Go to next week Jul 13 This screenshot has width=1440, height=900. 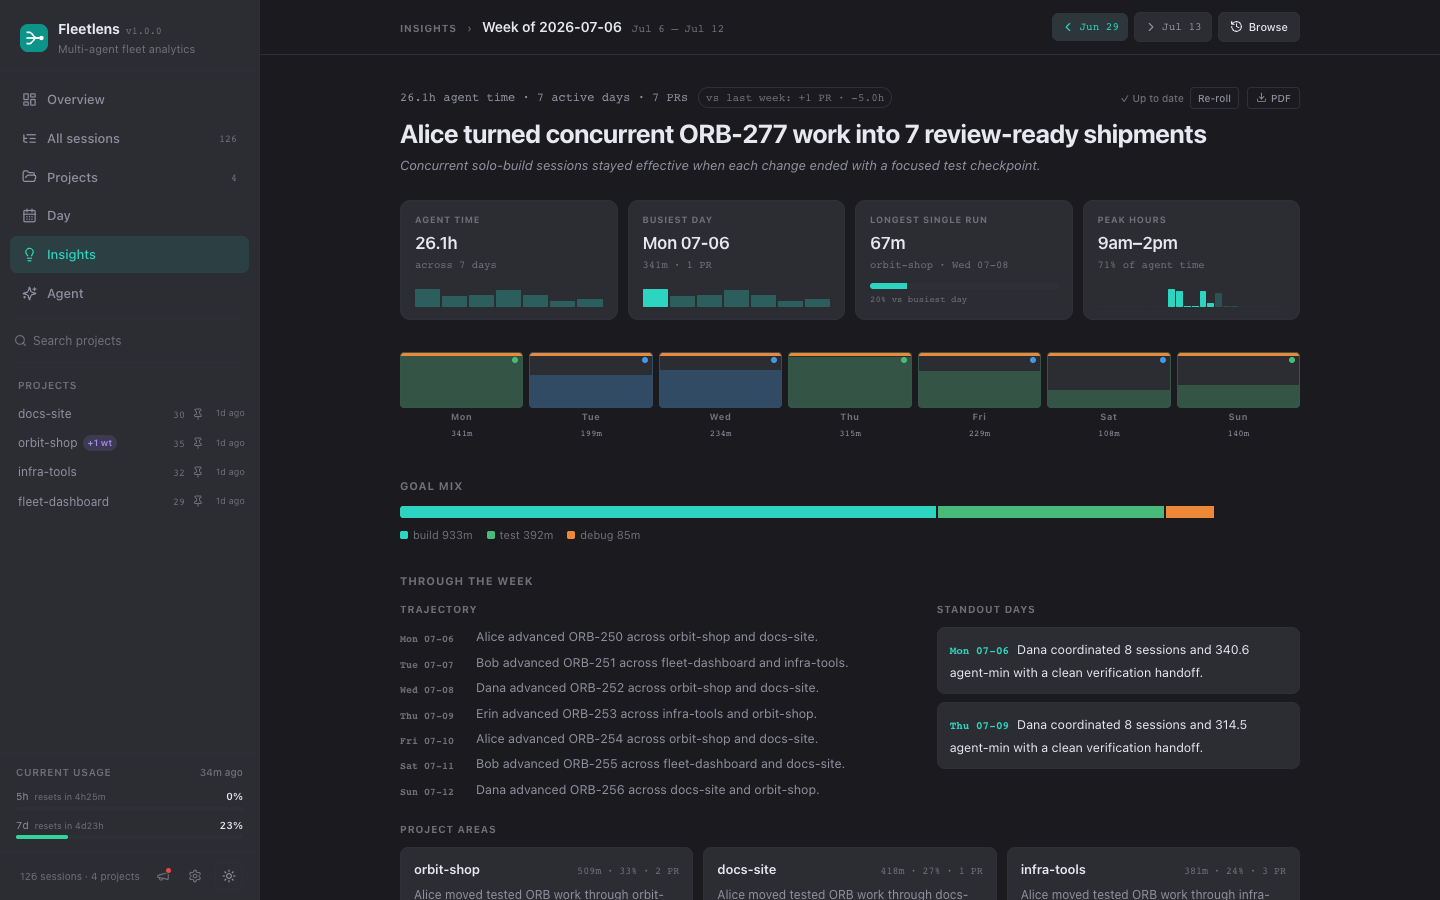pyautogui.click(x=1173, y=27)
